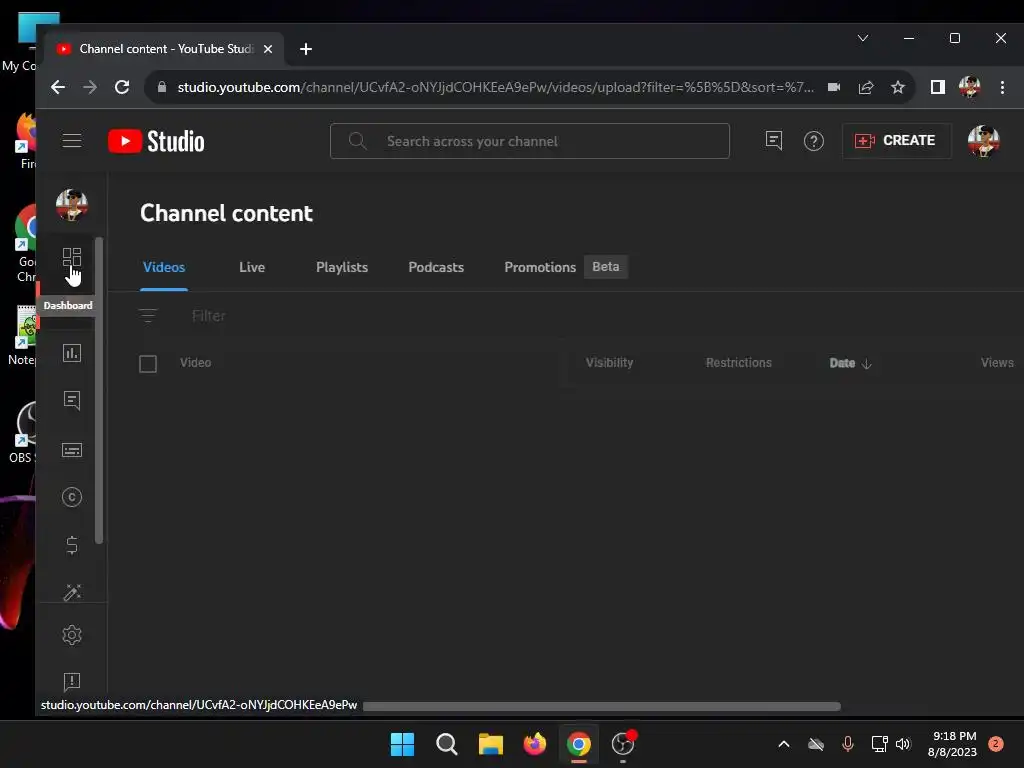Image resolution: width=1024 pixels, height=768 pixels.
Task: Switch to the Videos tab
Action: click(164, 267)
